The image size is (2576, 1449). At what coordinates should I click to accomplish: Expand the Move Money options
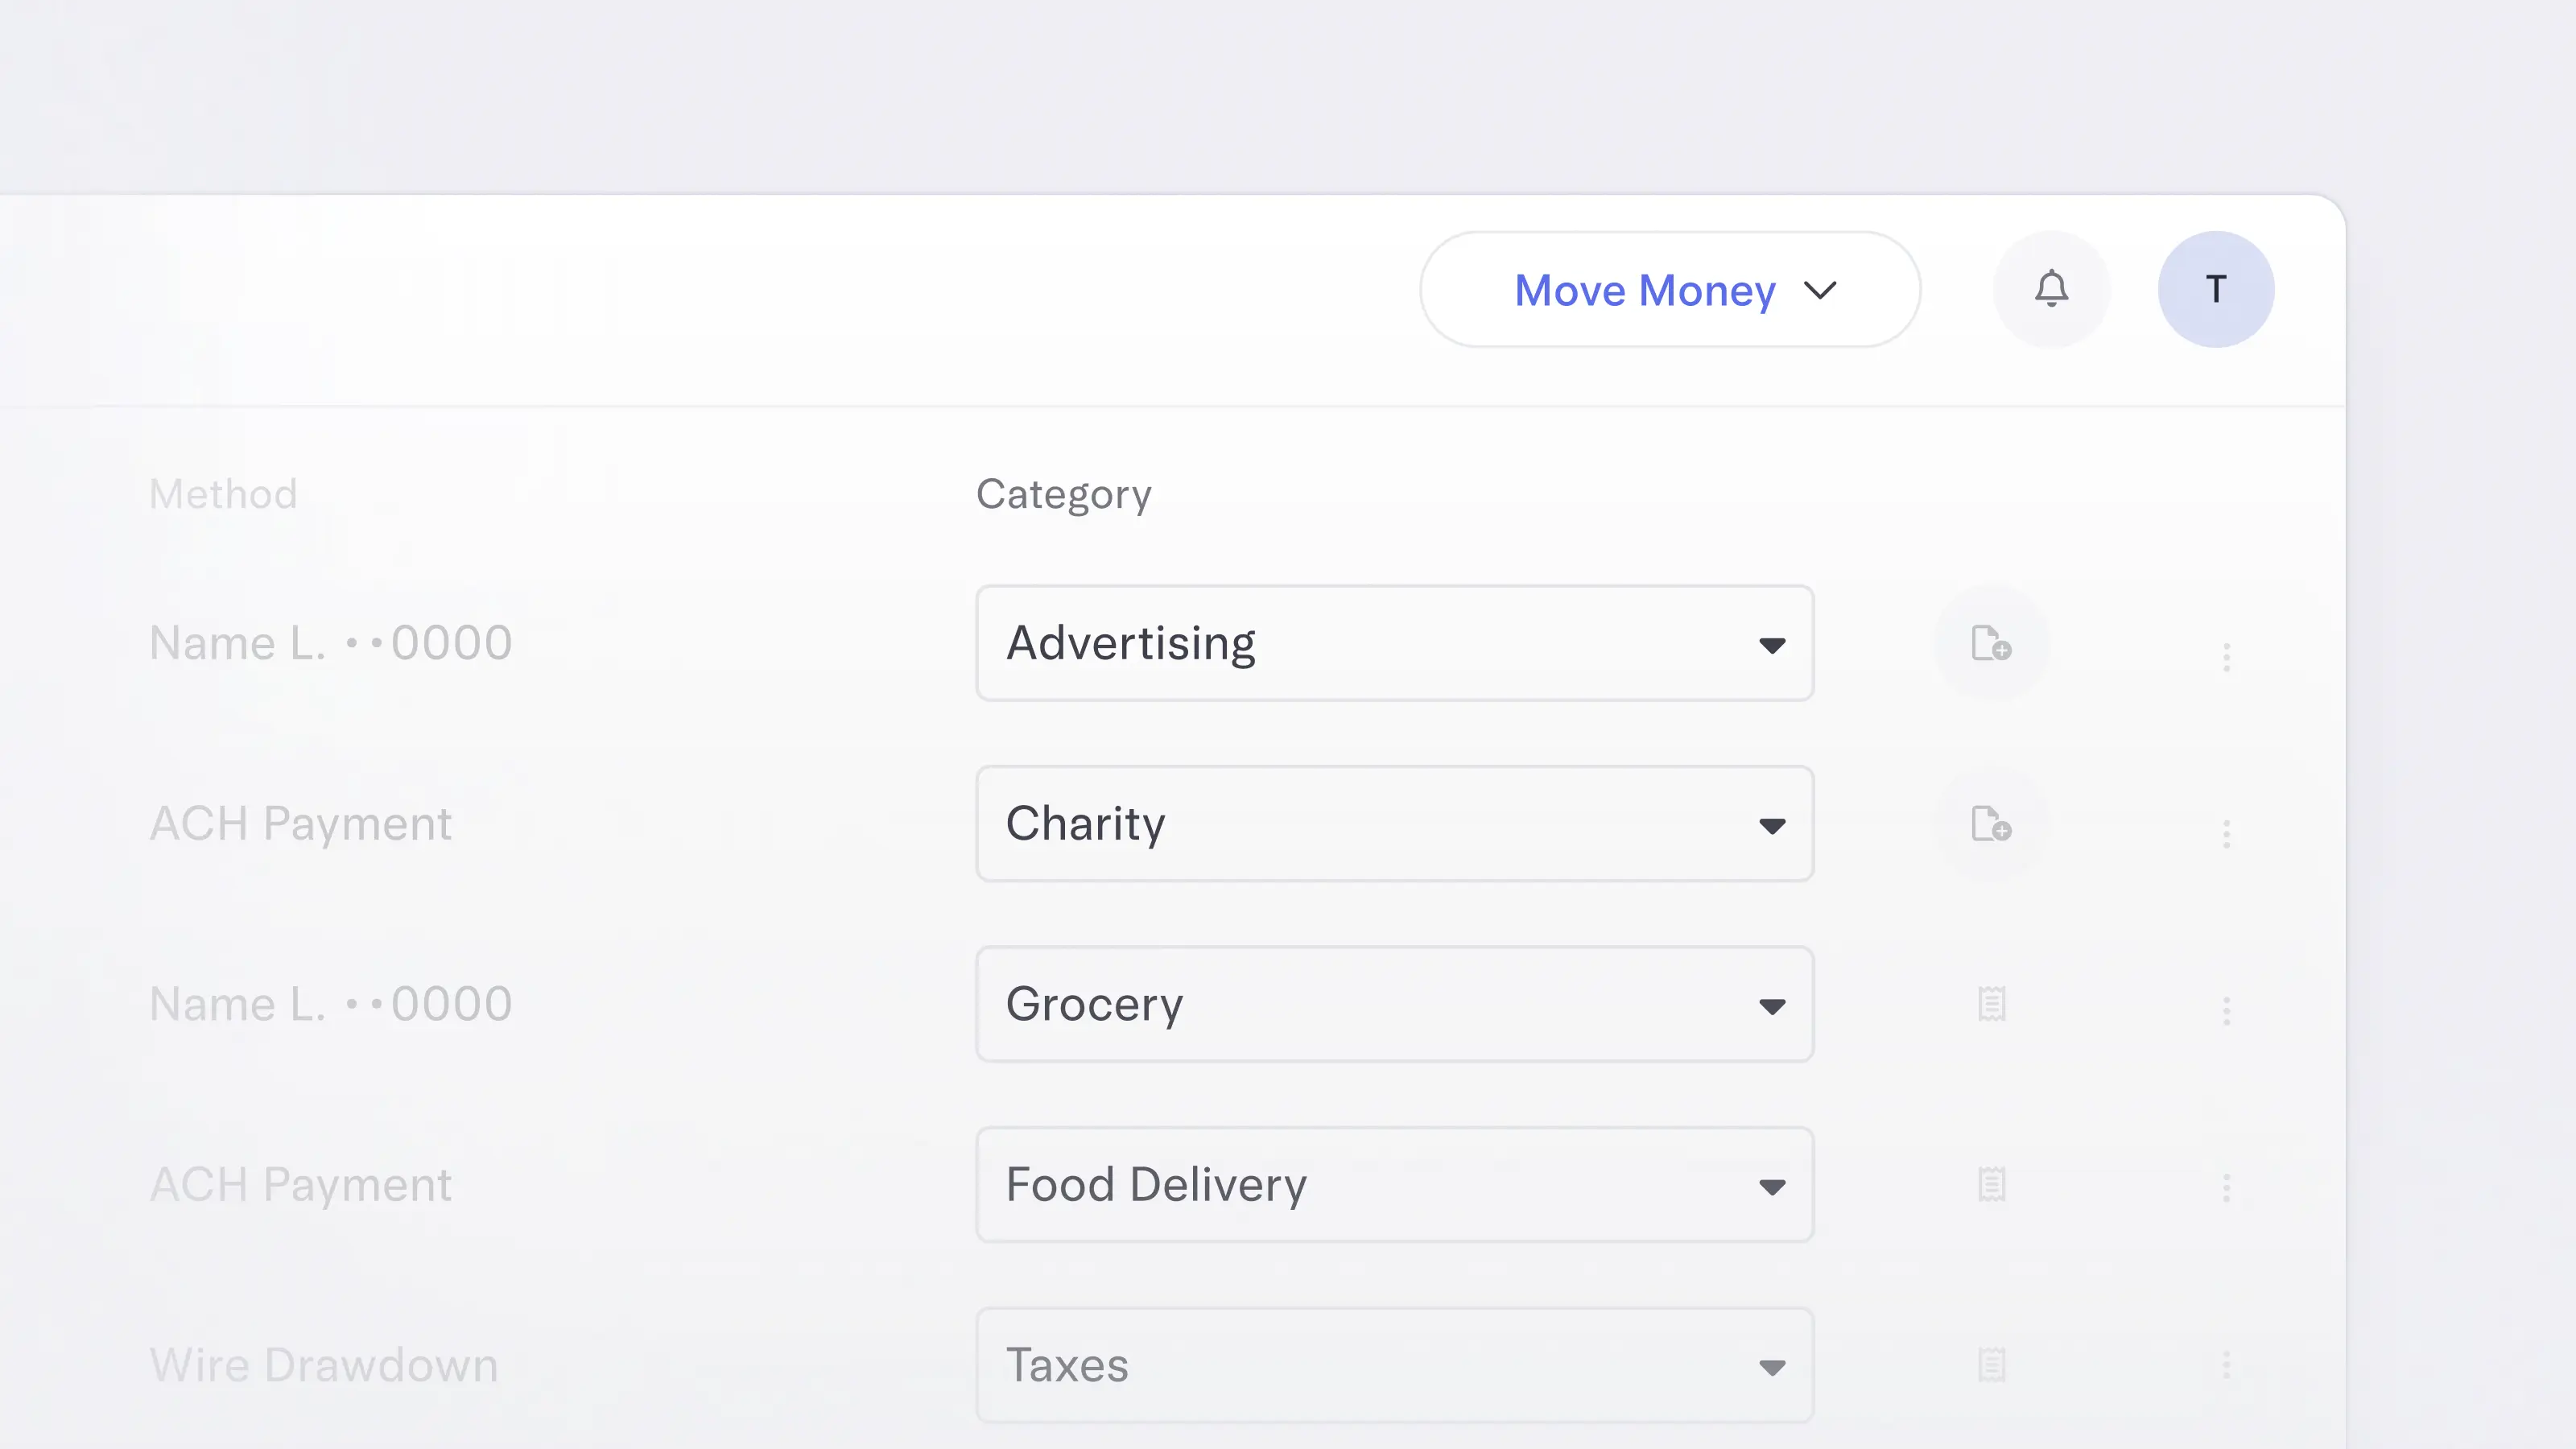[1820, 290]
